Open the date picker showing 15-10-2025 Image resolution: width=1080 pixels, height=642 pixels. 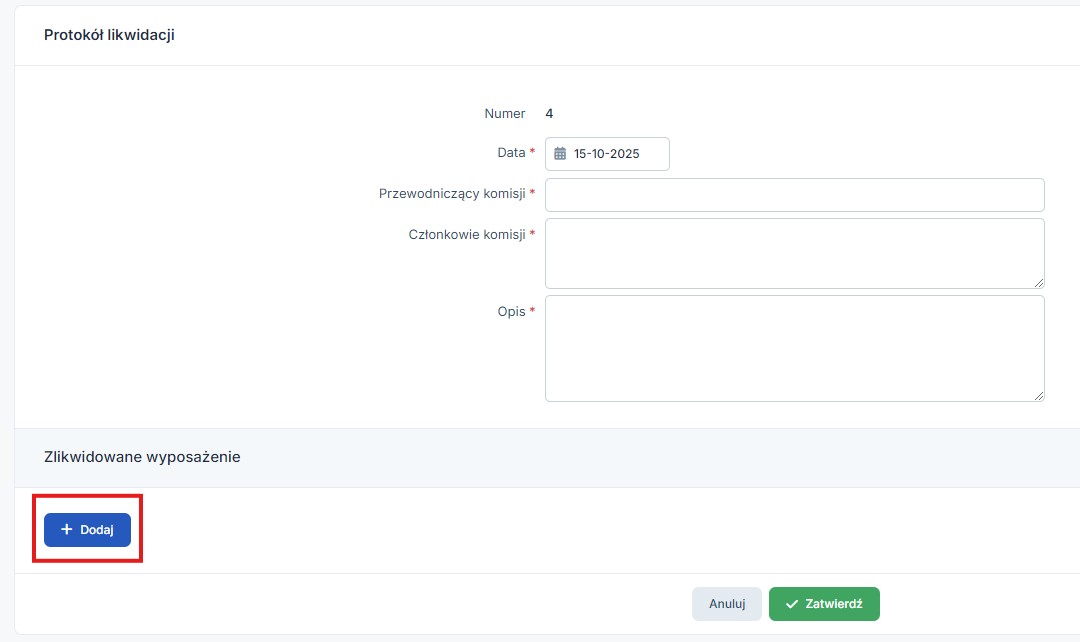click(607, 154)
